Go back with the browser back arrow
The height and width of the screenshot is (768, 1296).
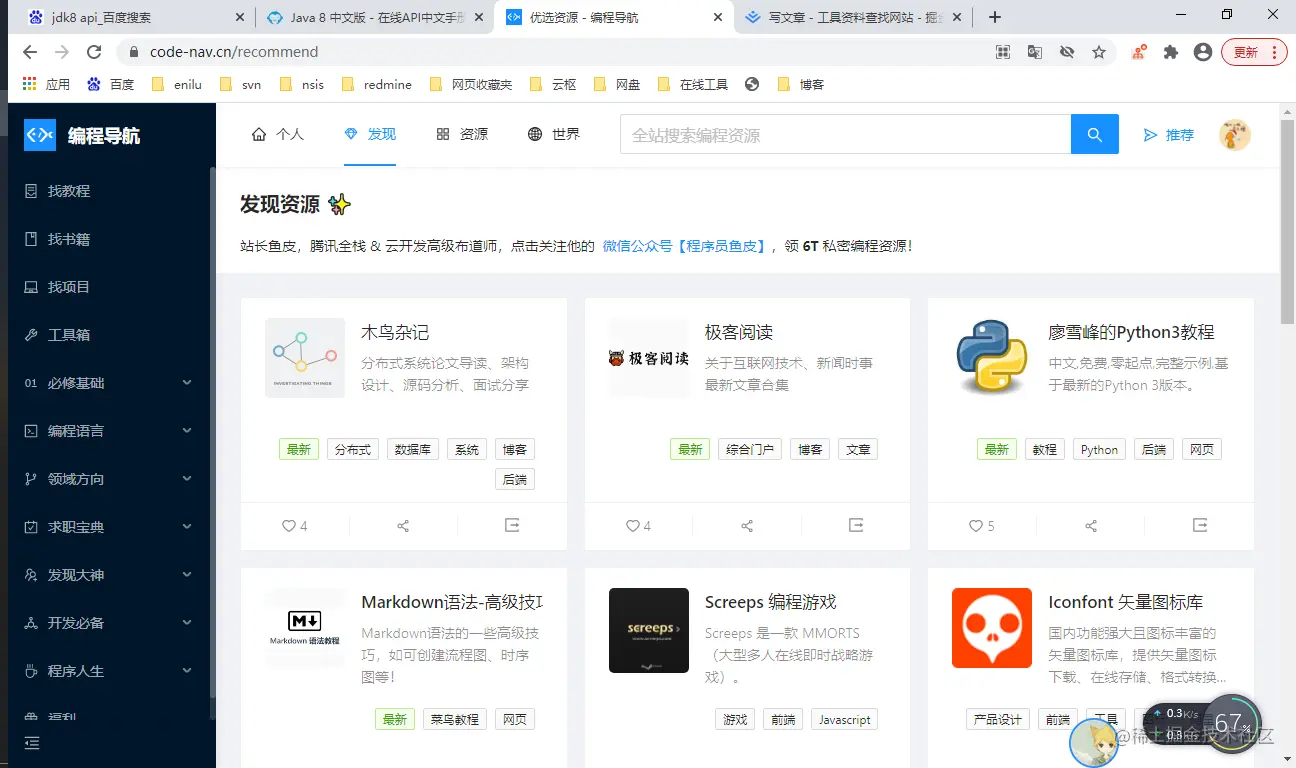[31, 52]
